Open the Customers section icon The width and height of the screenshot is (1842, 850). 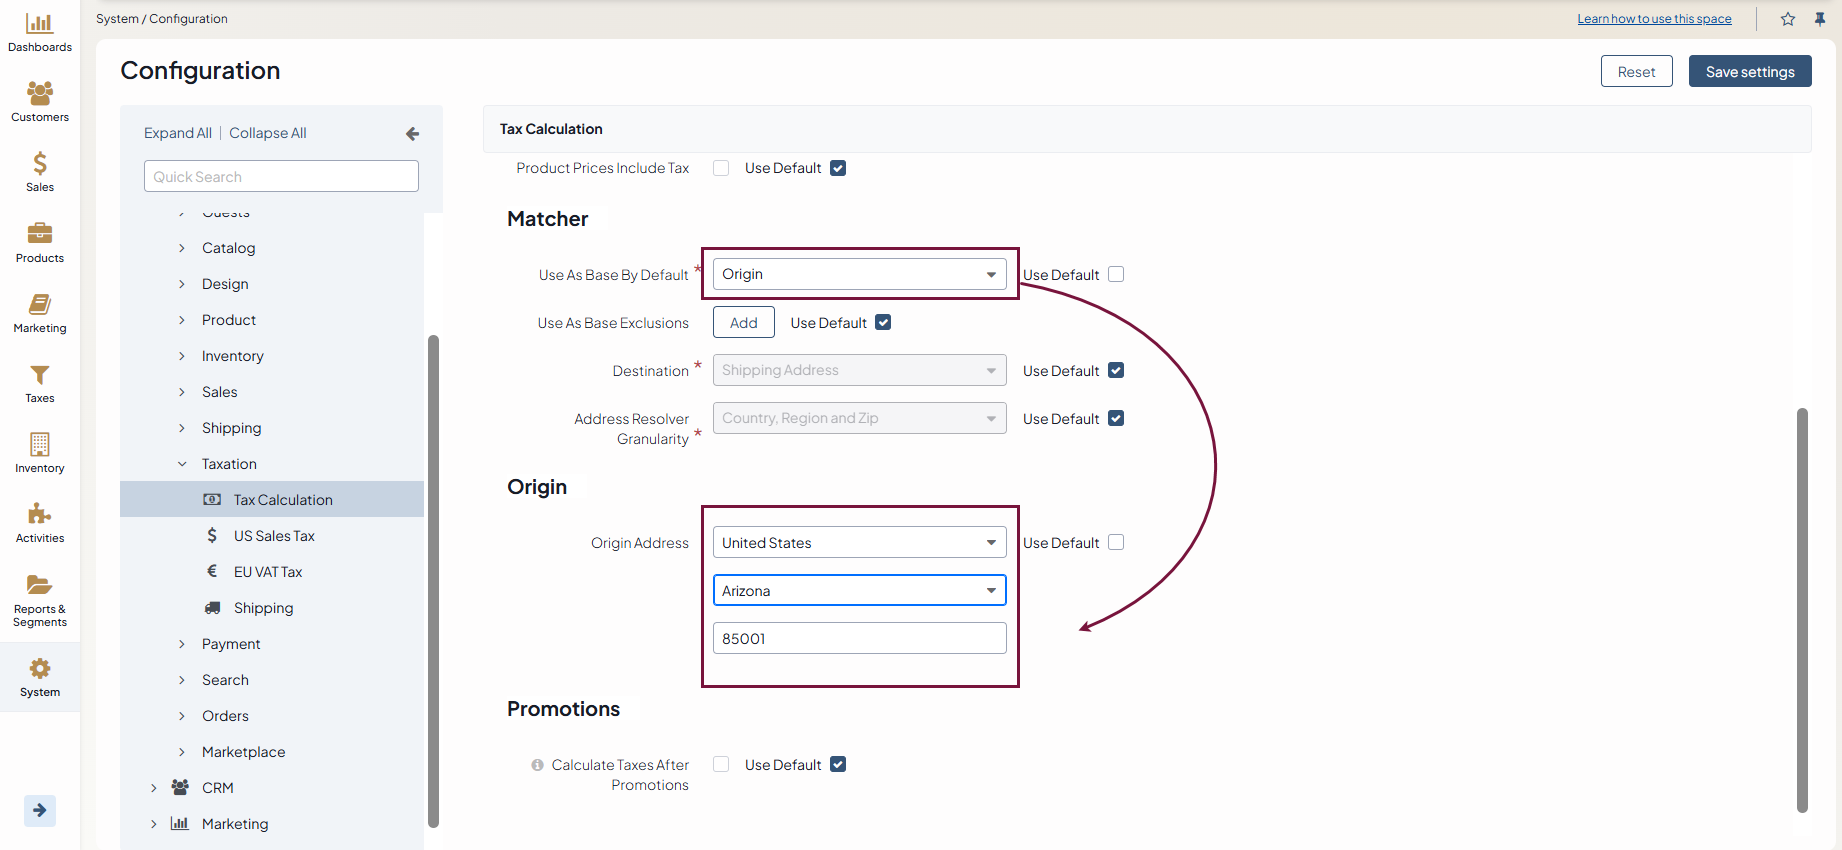(39, 94)
